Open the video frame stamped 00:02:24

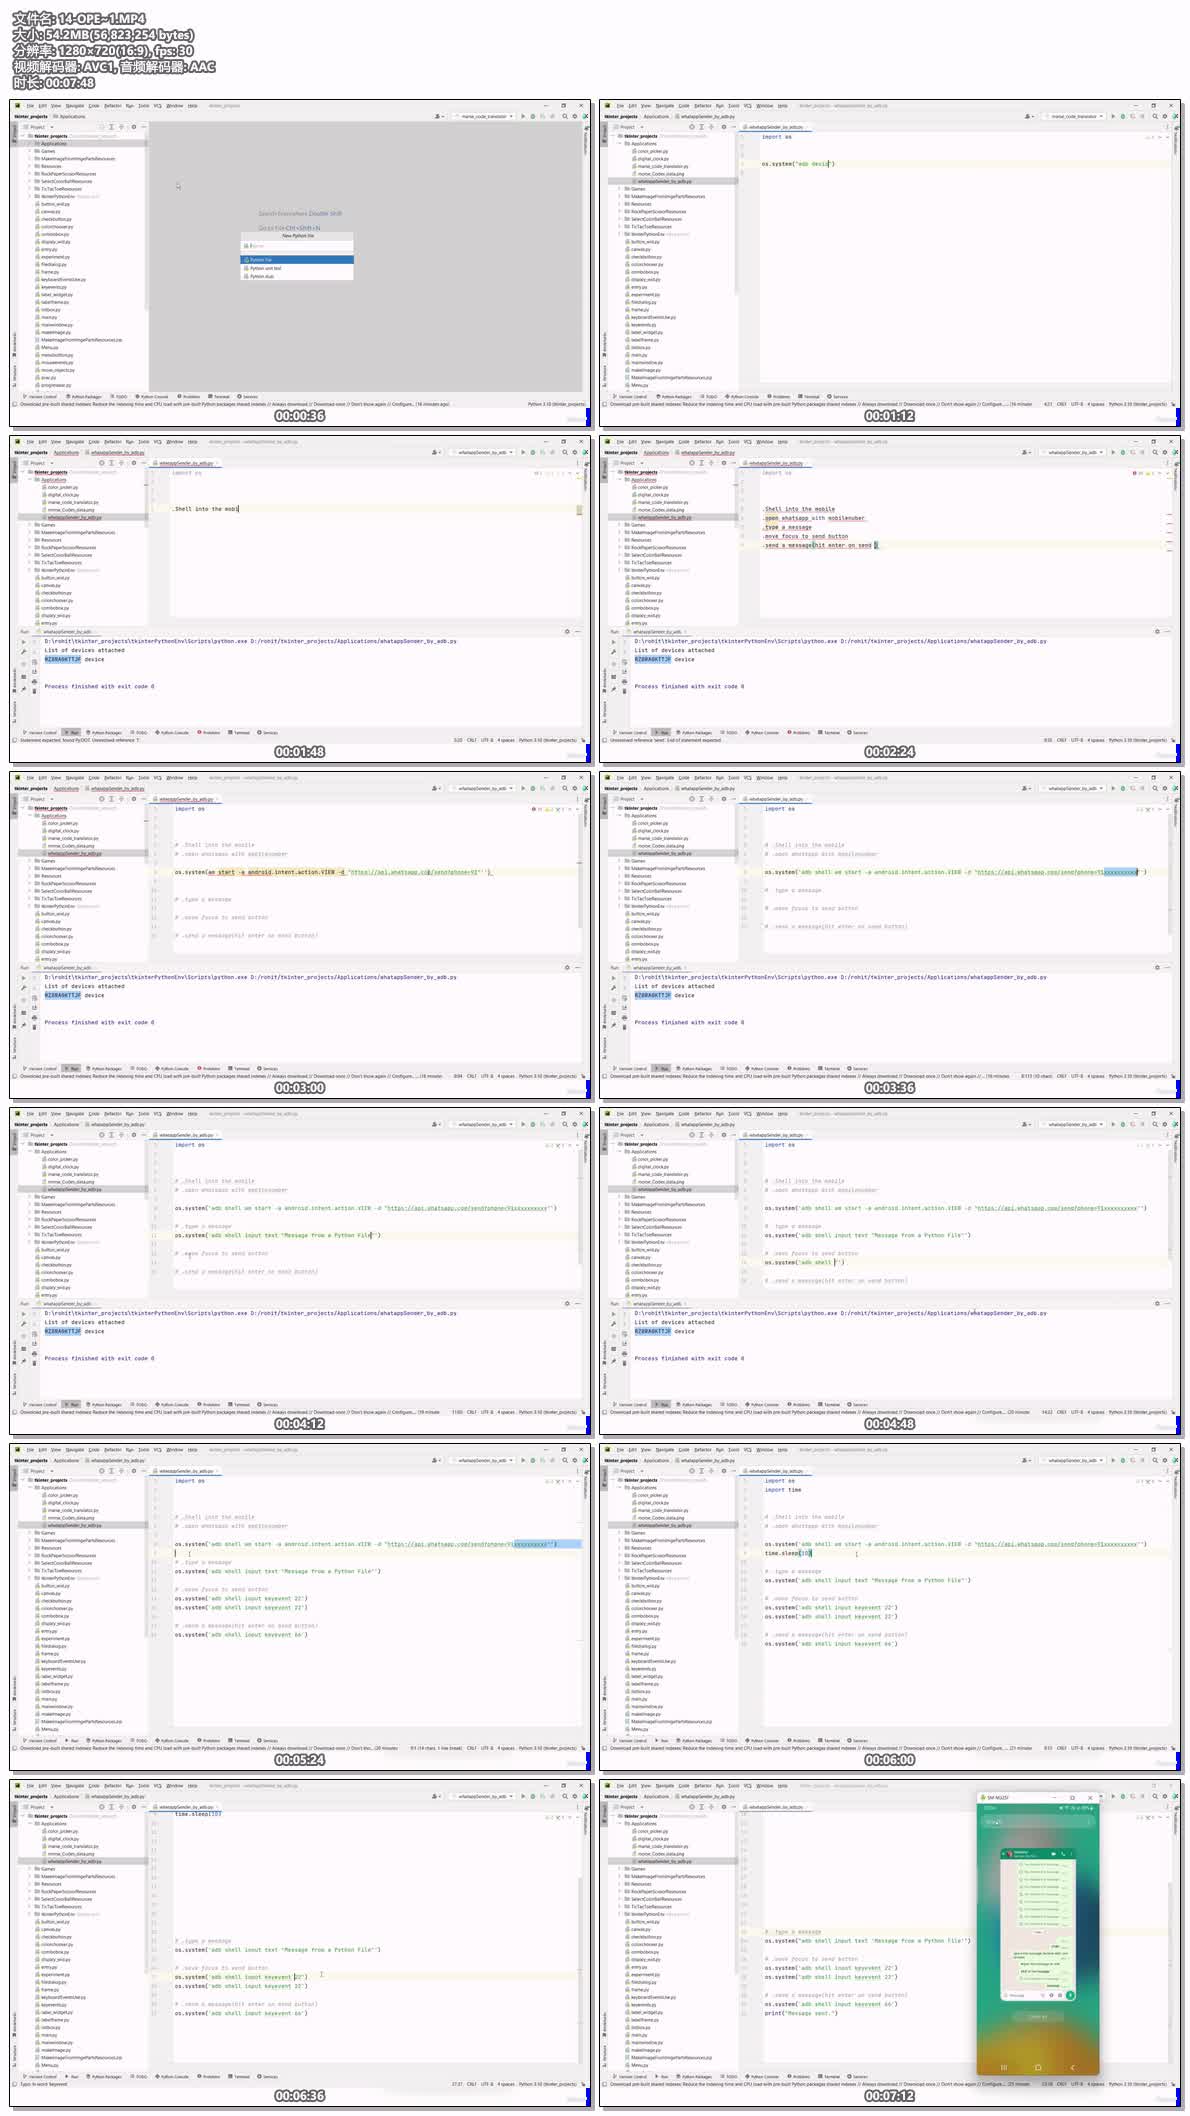pyautogui.click(x=890, y=600)
